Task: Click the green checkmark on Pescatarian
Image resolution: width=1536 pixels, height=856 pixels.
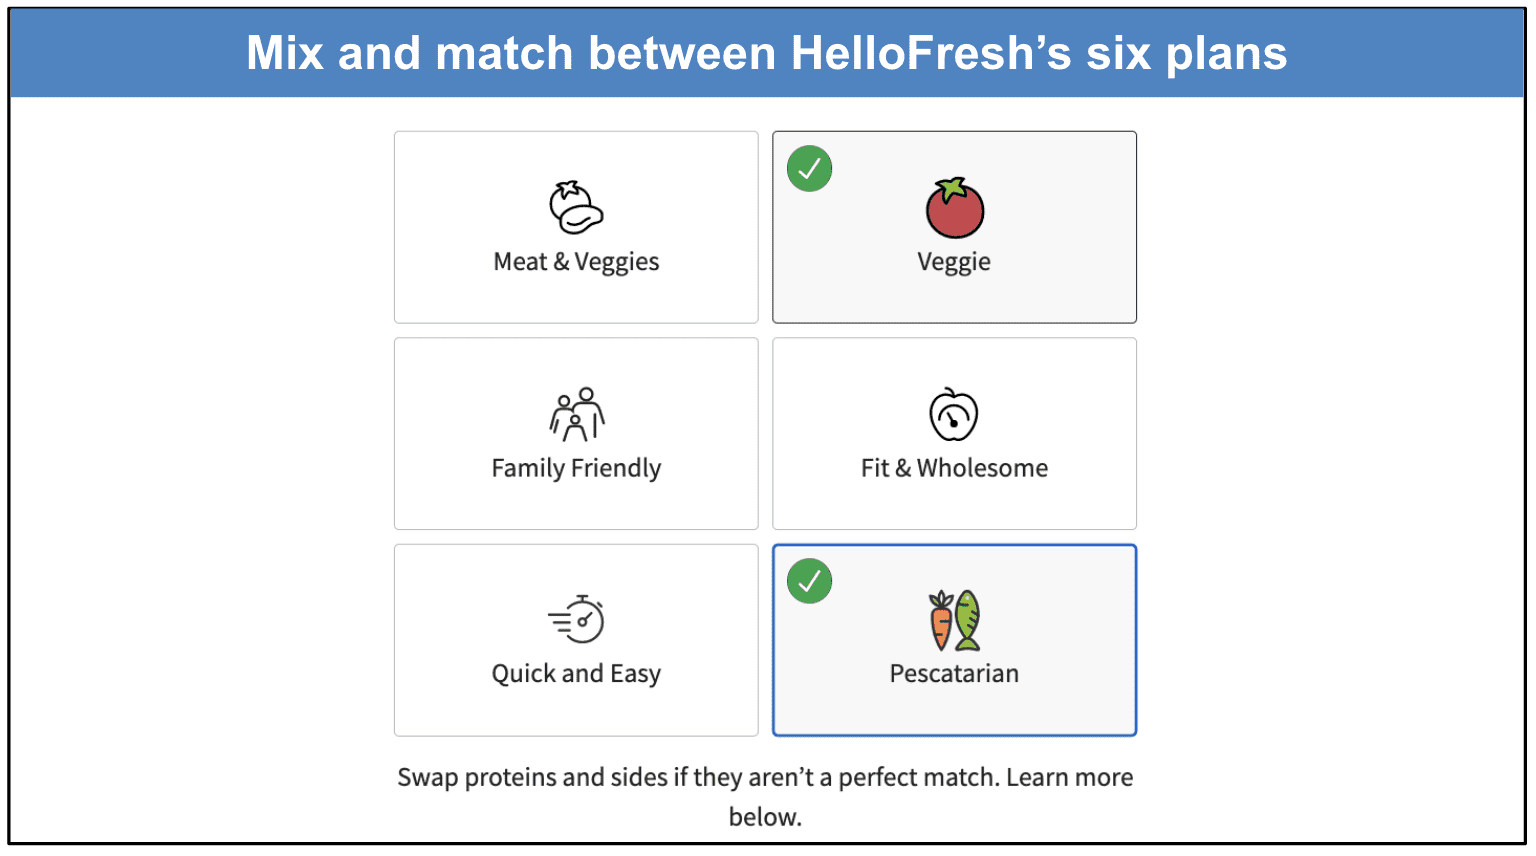Action: tap(808, 581)
